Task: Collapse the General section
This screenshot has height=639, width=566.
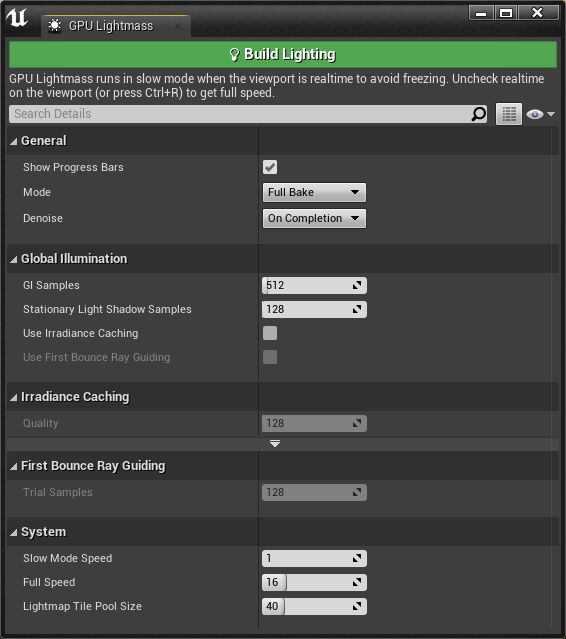Action: coord(14,141)
